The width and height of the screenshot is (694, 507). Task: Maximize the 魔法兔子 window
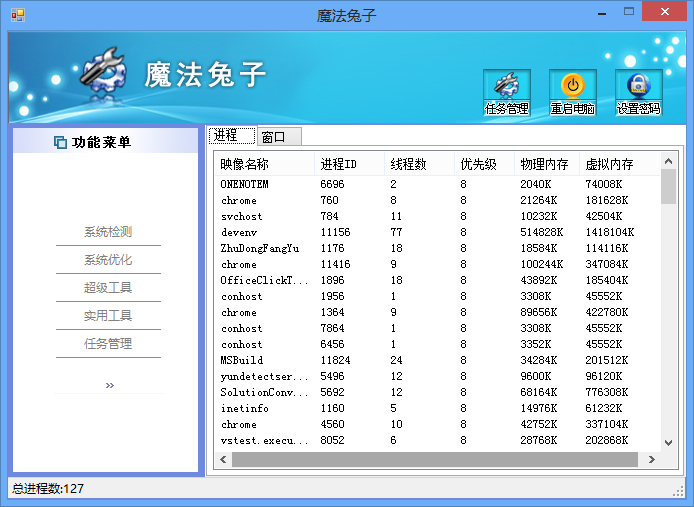point(629,12)
